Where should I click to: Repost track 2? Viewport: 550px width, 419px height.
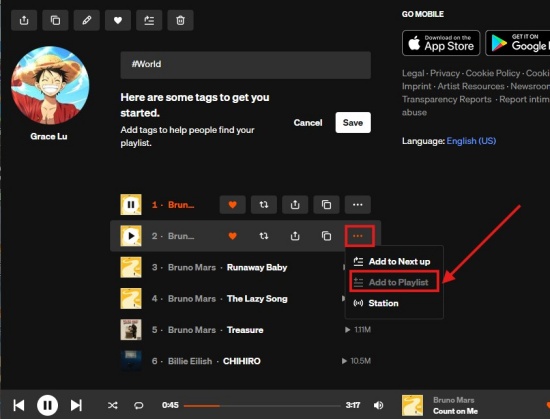pos(264,236)
